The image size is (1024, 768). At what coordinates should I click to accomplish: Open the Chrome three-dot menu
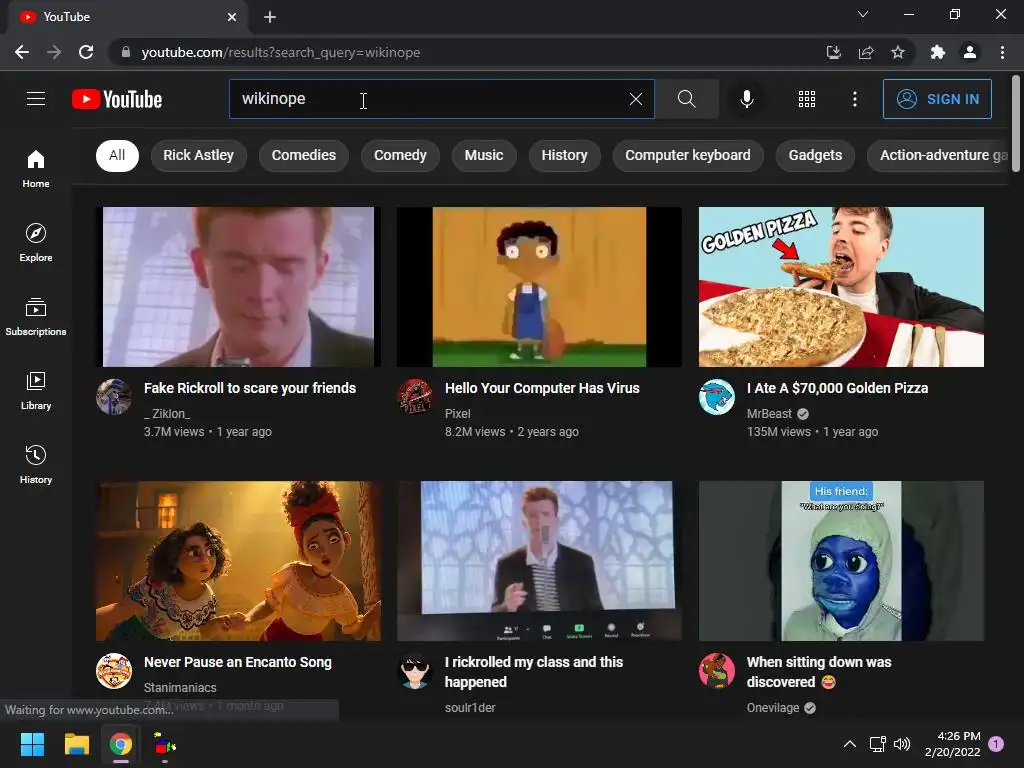(1002, 52)
